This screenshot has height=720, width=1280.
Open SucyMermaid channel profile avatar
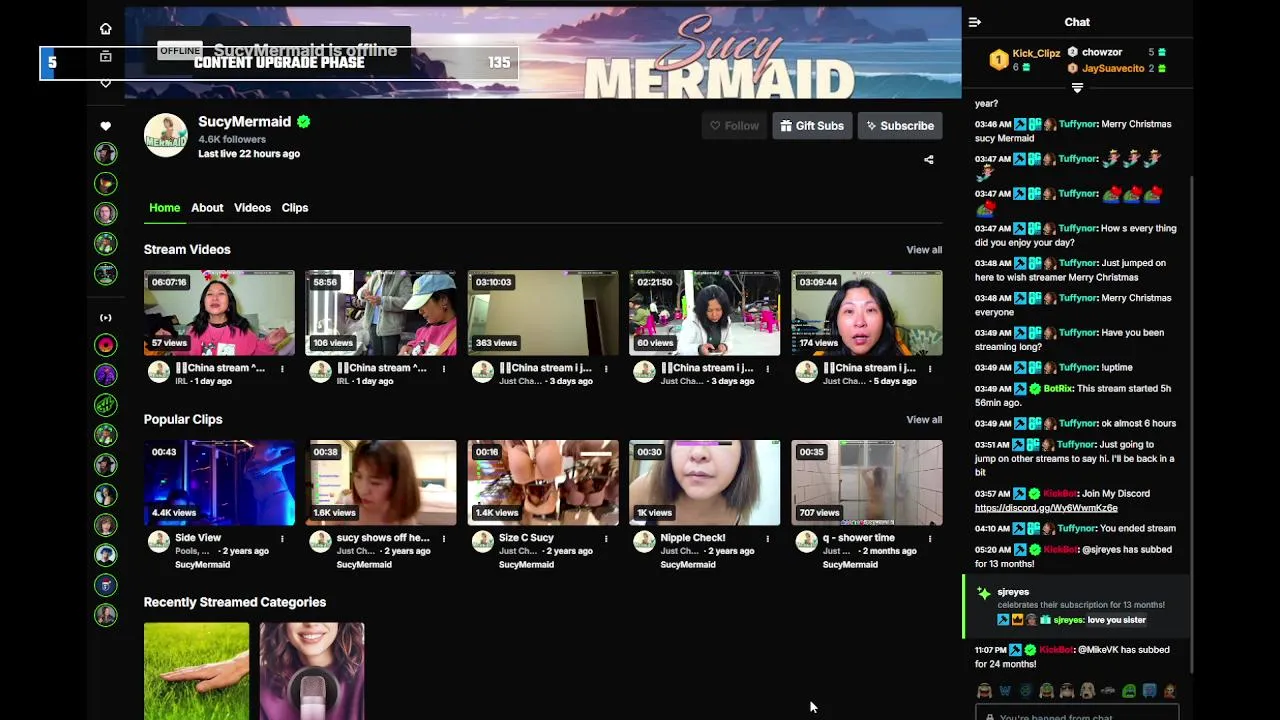[166, 135]
